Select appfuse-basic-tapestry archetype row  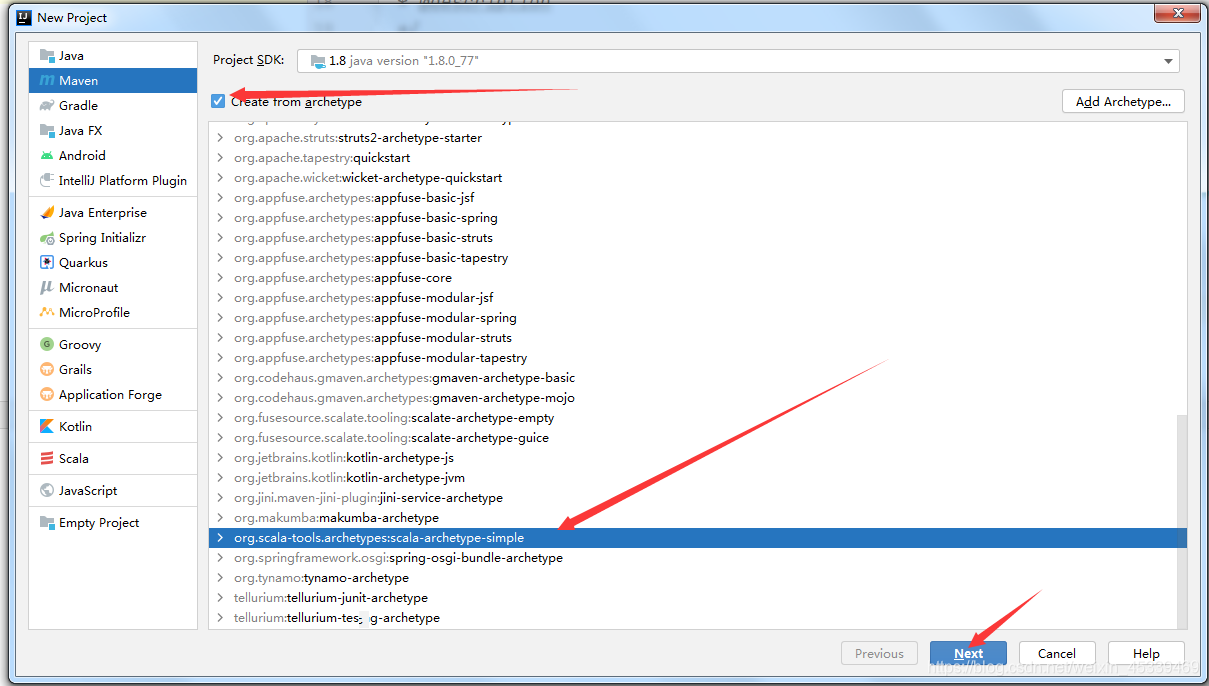pos(698,258)
